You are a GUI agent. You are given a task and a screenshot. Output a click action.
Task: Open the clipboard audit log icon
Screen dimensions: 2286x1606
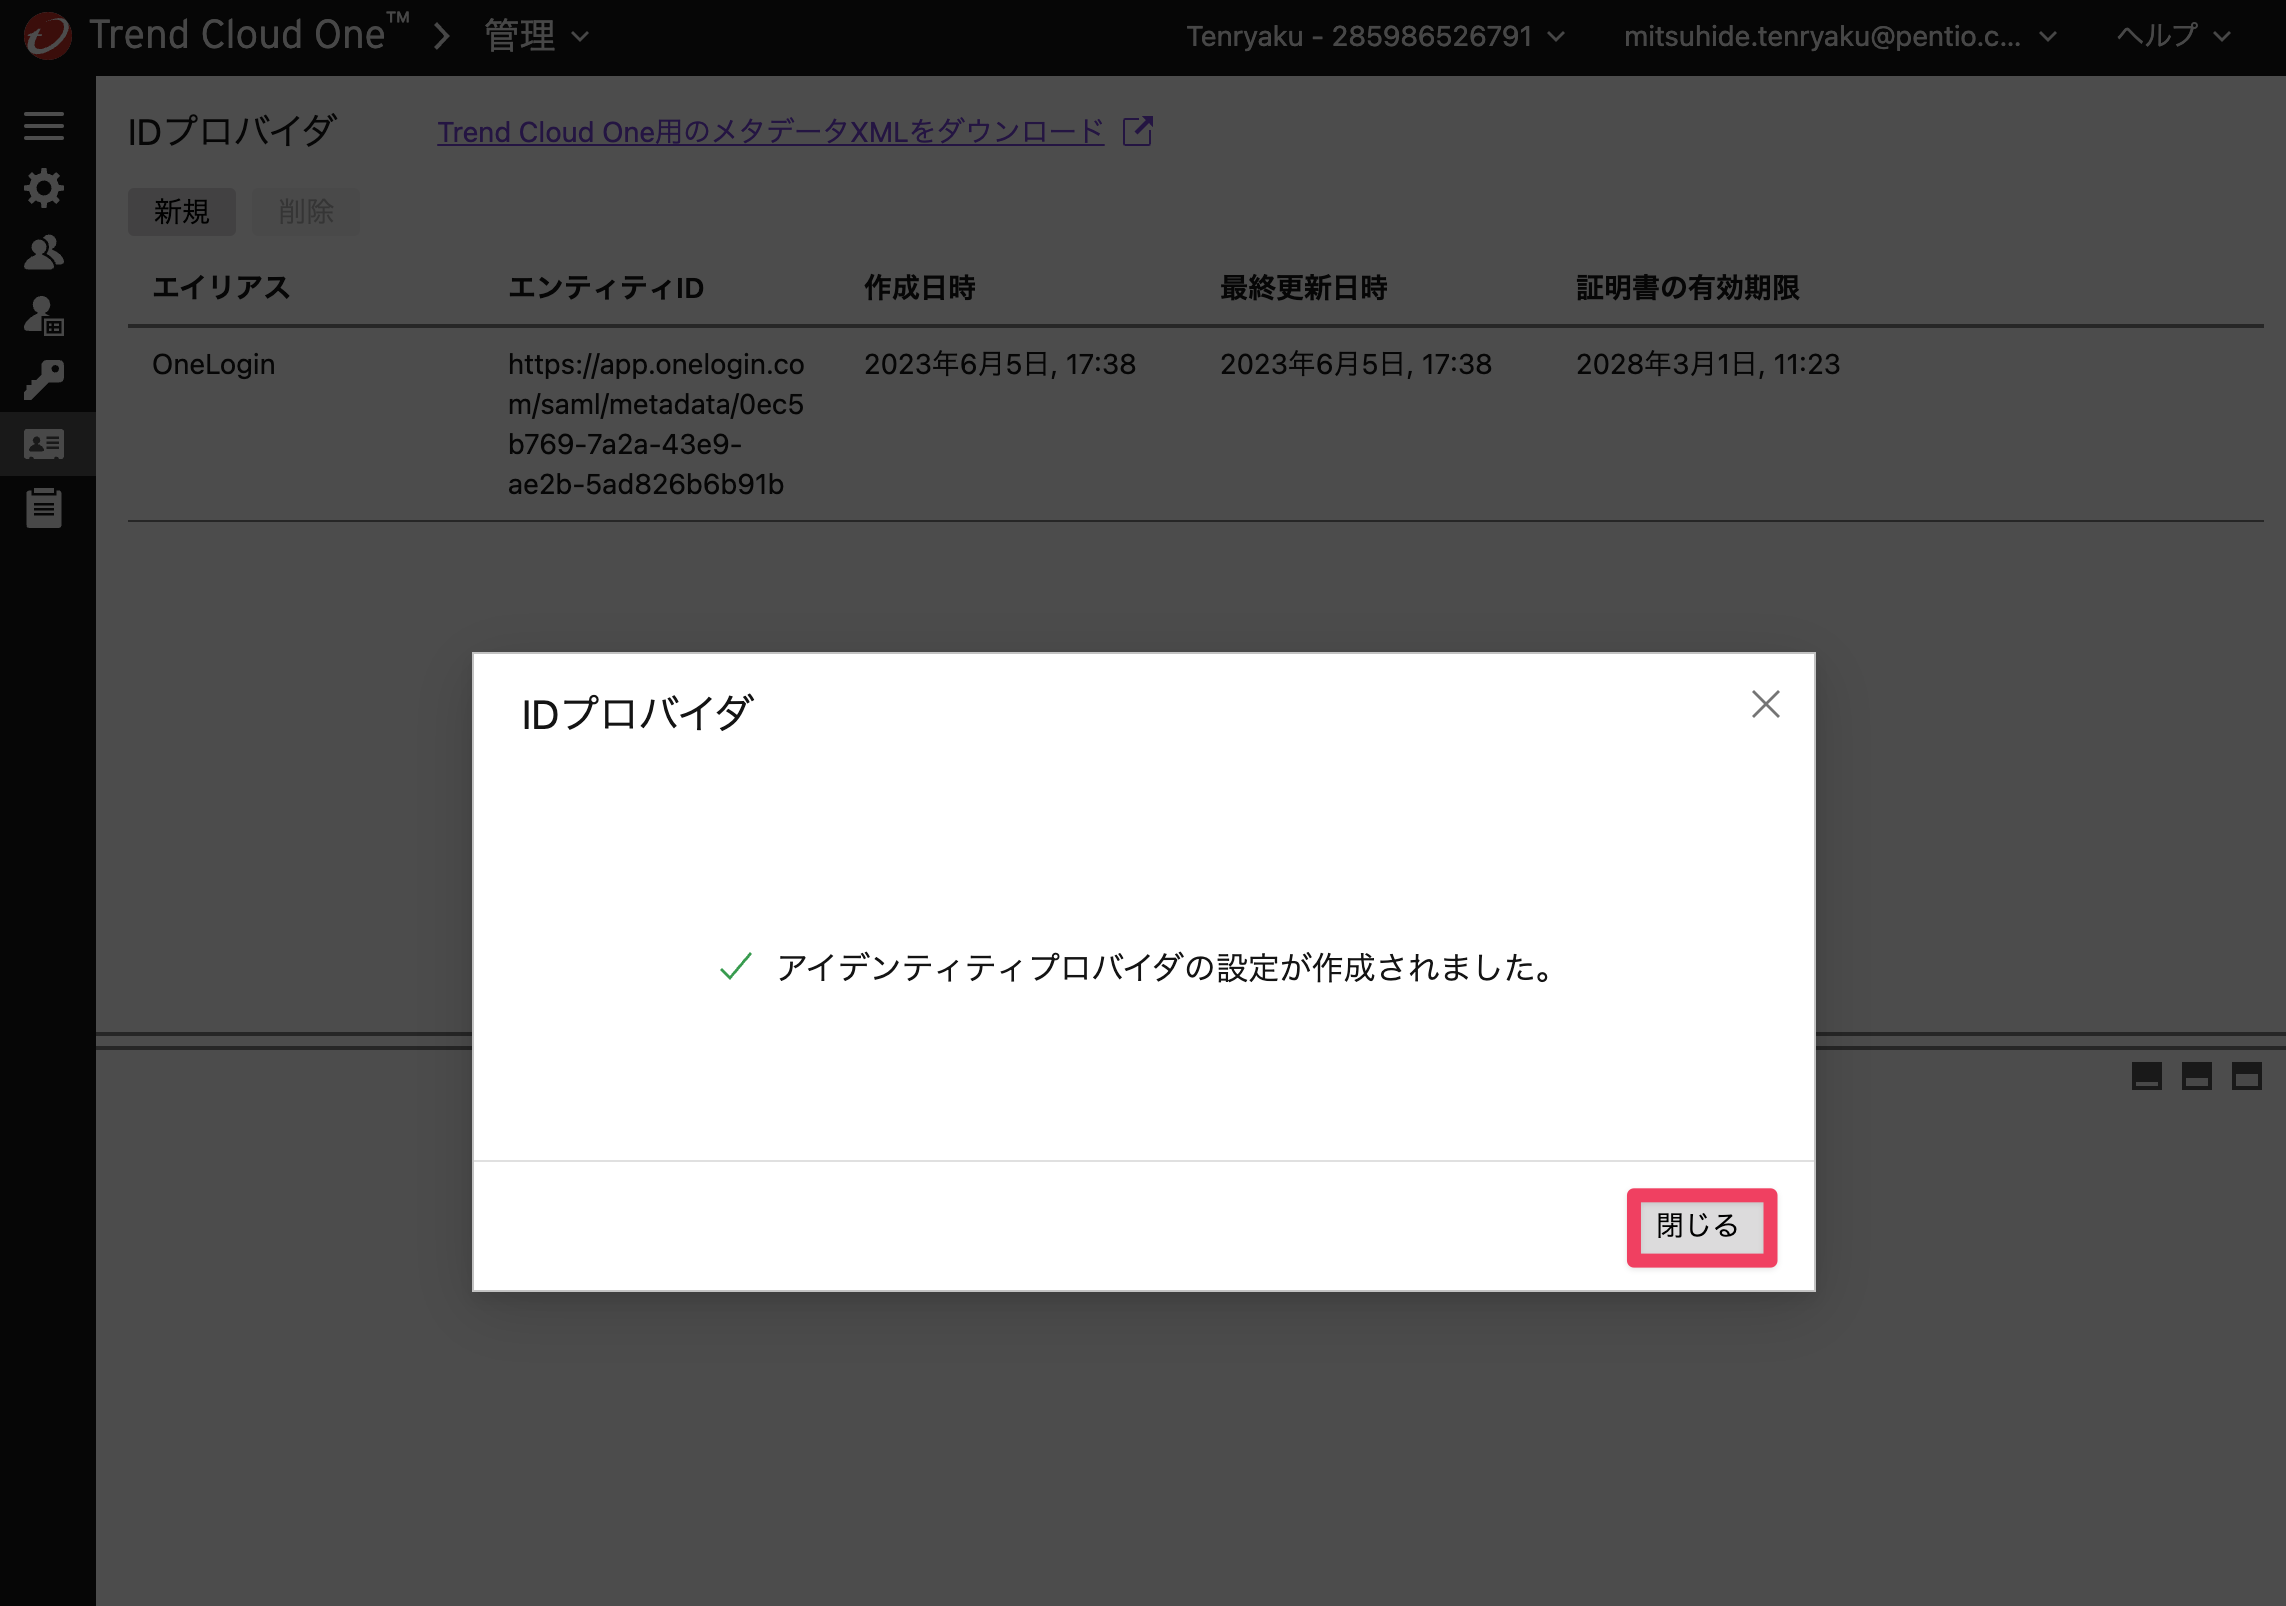pos(44,508)
